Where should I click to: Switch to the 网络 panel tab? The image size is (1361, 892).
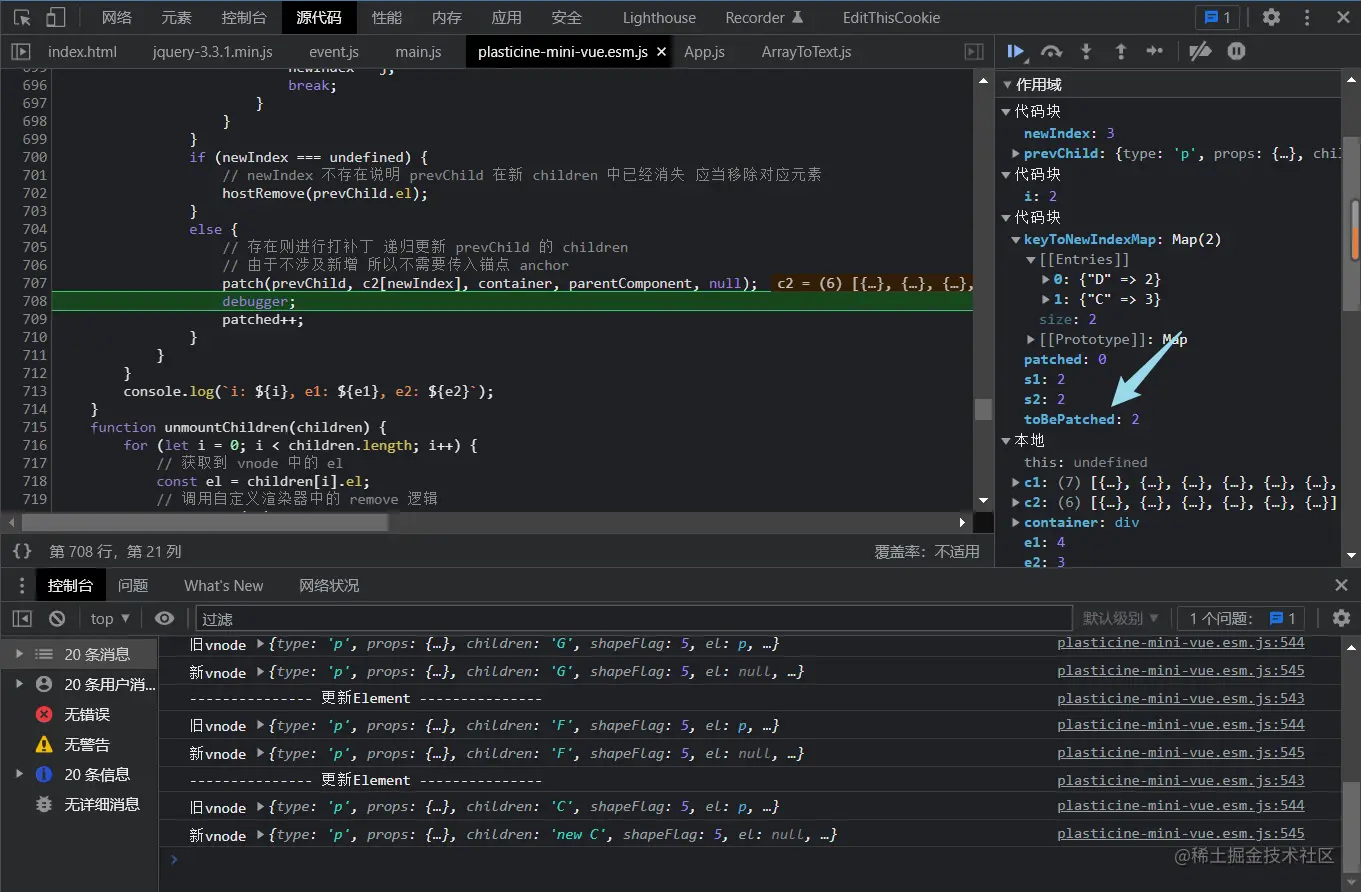click(117, 17)
